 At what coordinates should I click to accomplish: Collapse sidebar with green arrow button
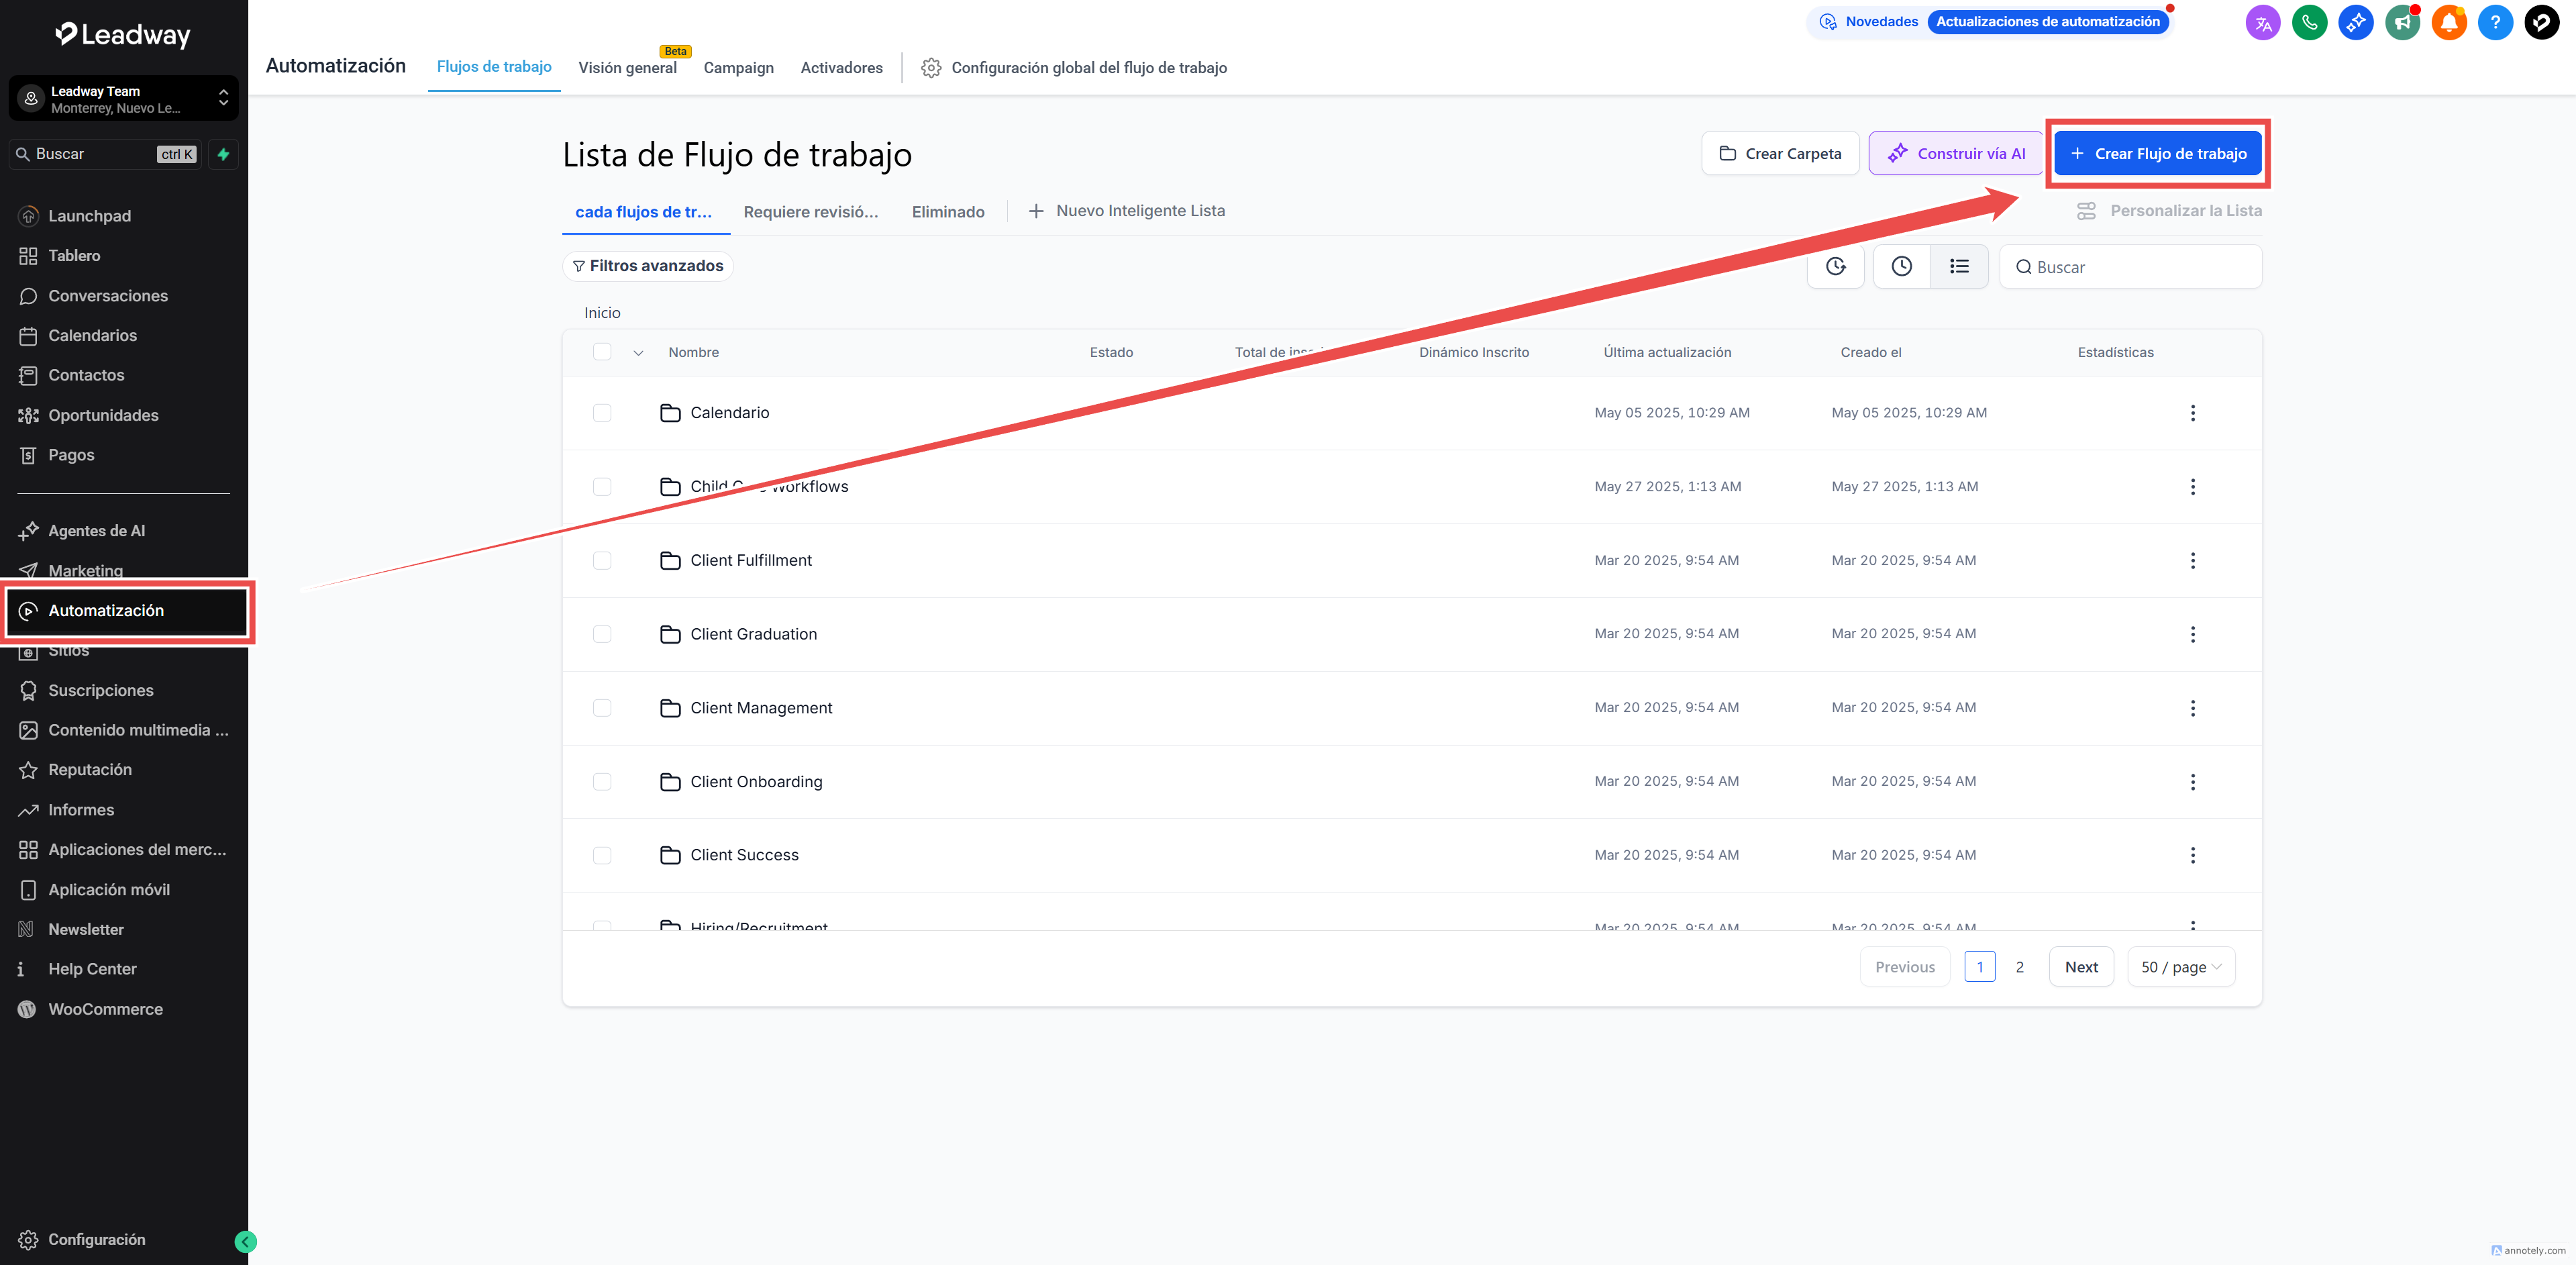point(245,1241)
